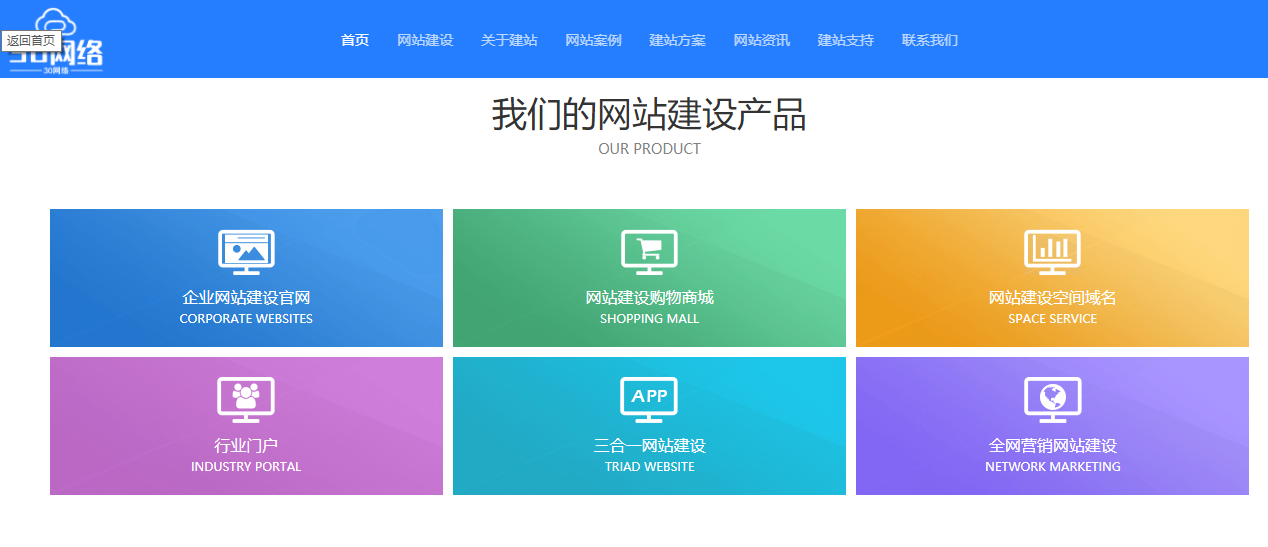Click the 30网络 cloud logo

tap(57, 40)
